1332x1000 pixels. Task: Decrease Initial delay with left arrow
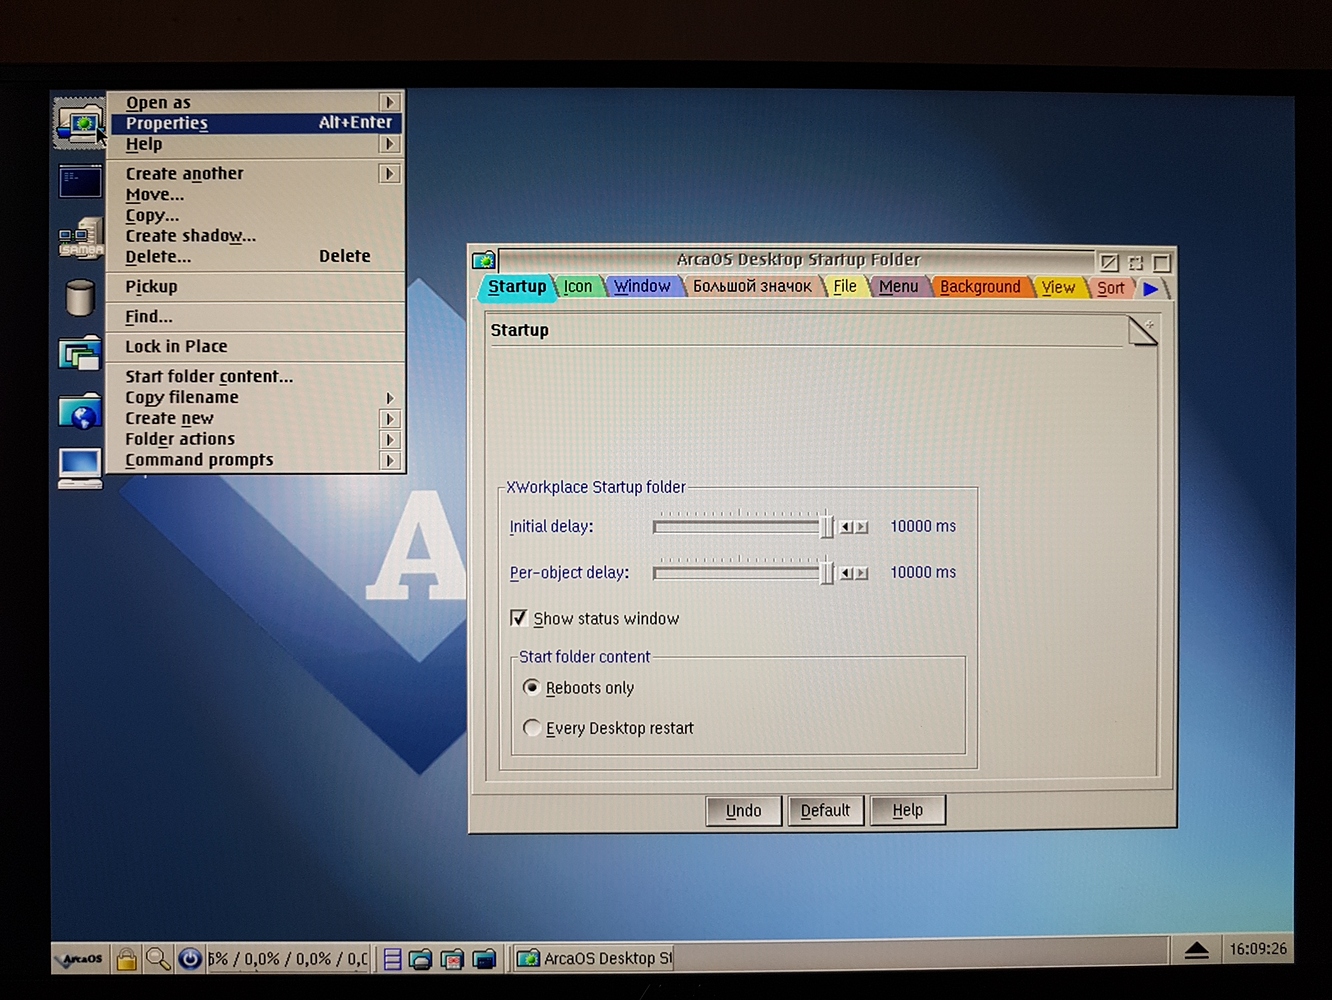(846, 527)
